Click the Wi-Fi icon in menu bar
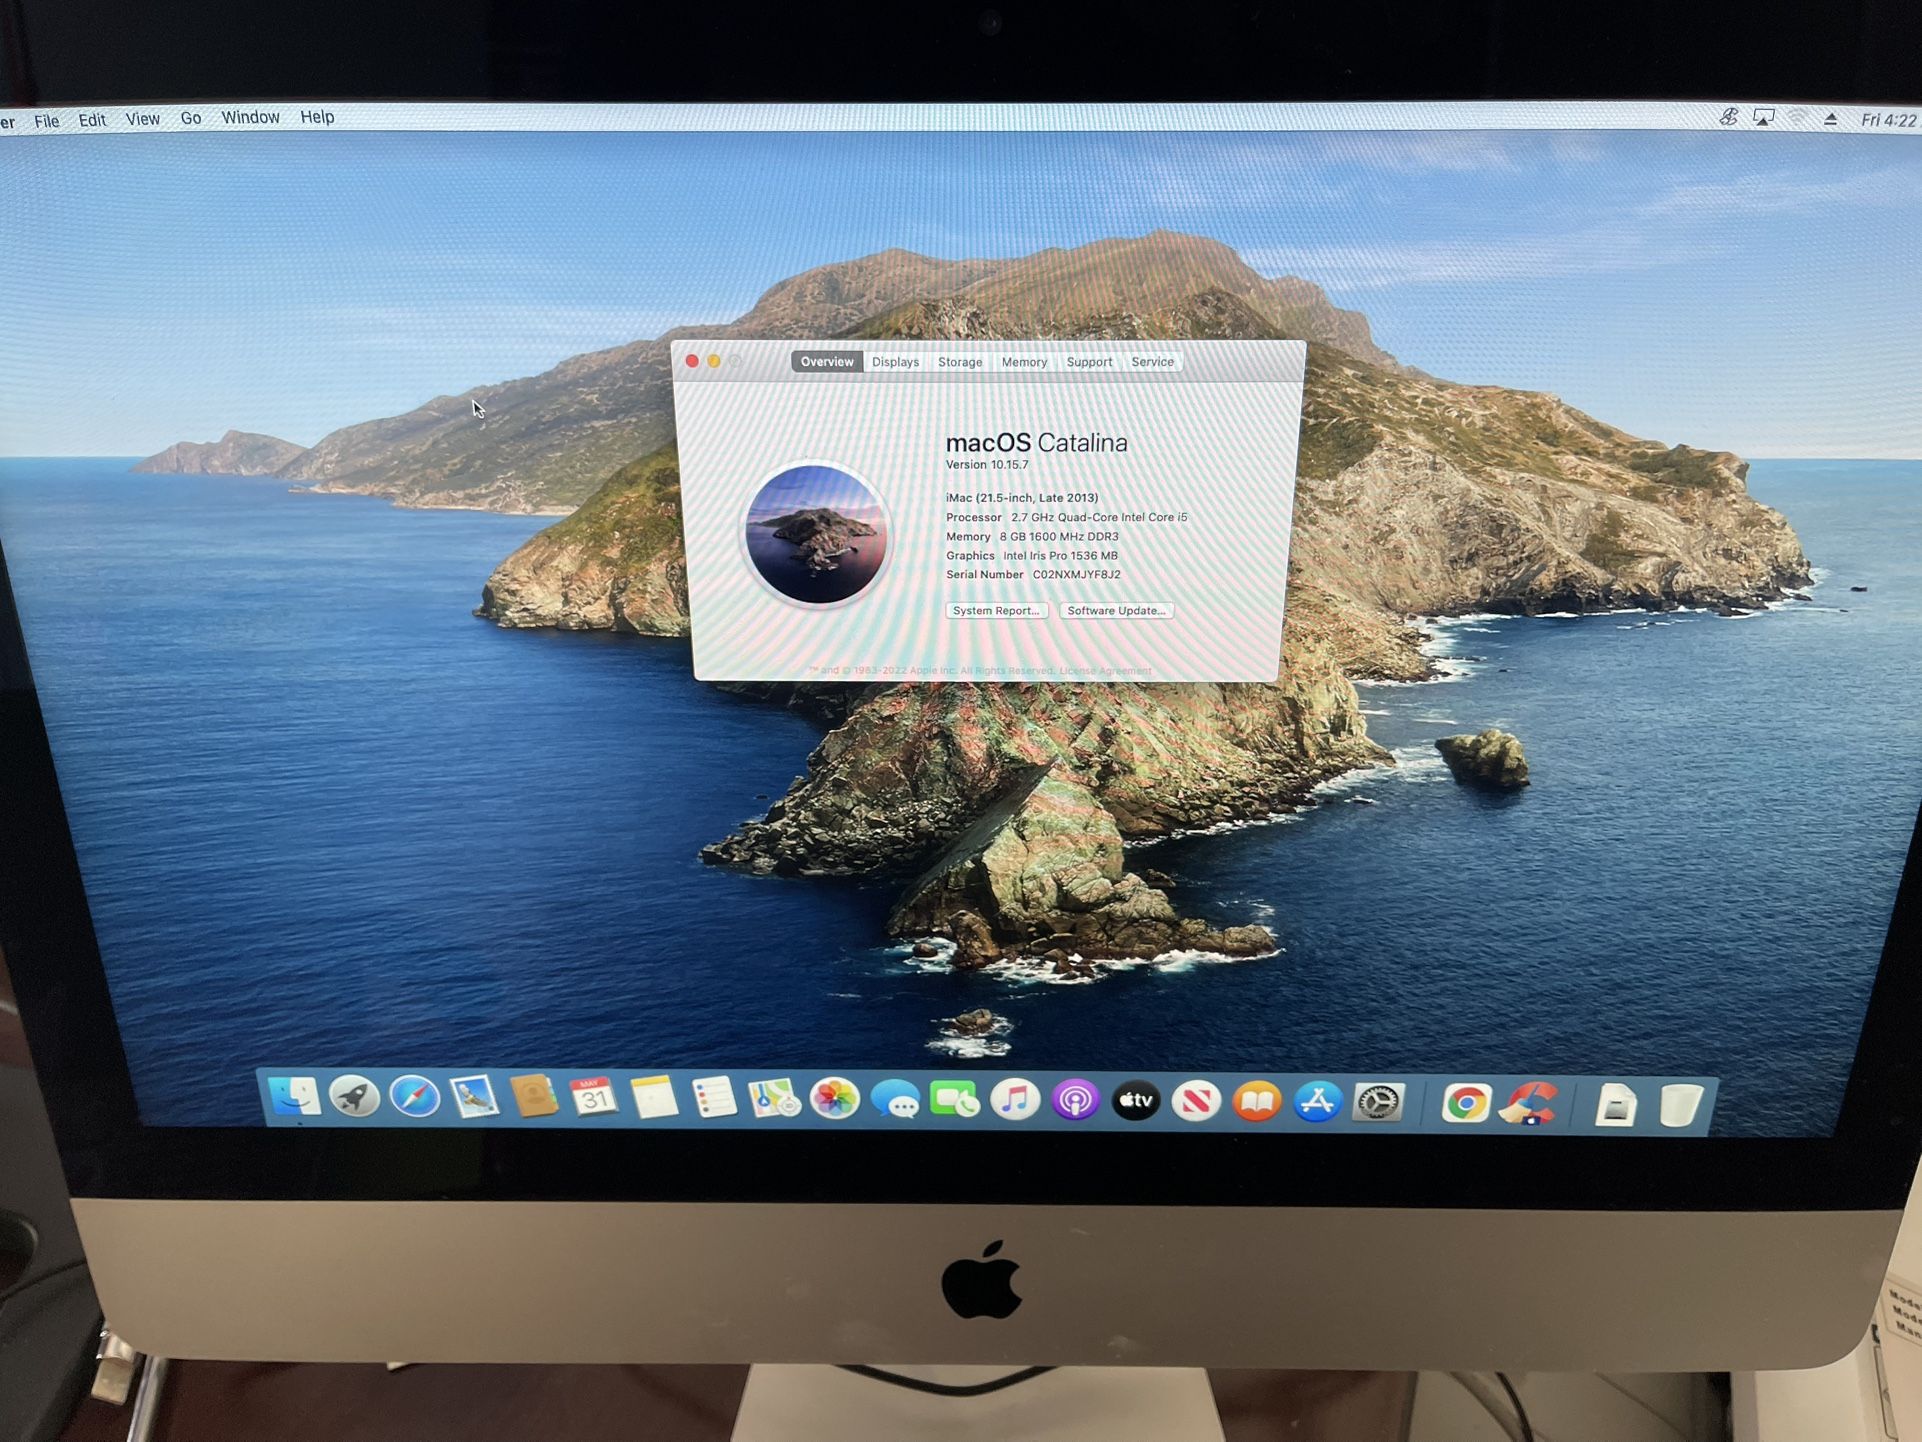Image resolution: width=1922 pixels, height=1442 pixels. click(x=1797, y=118)
